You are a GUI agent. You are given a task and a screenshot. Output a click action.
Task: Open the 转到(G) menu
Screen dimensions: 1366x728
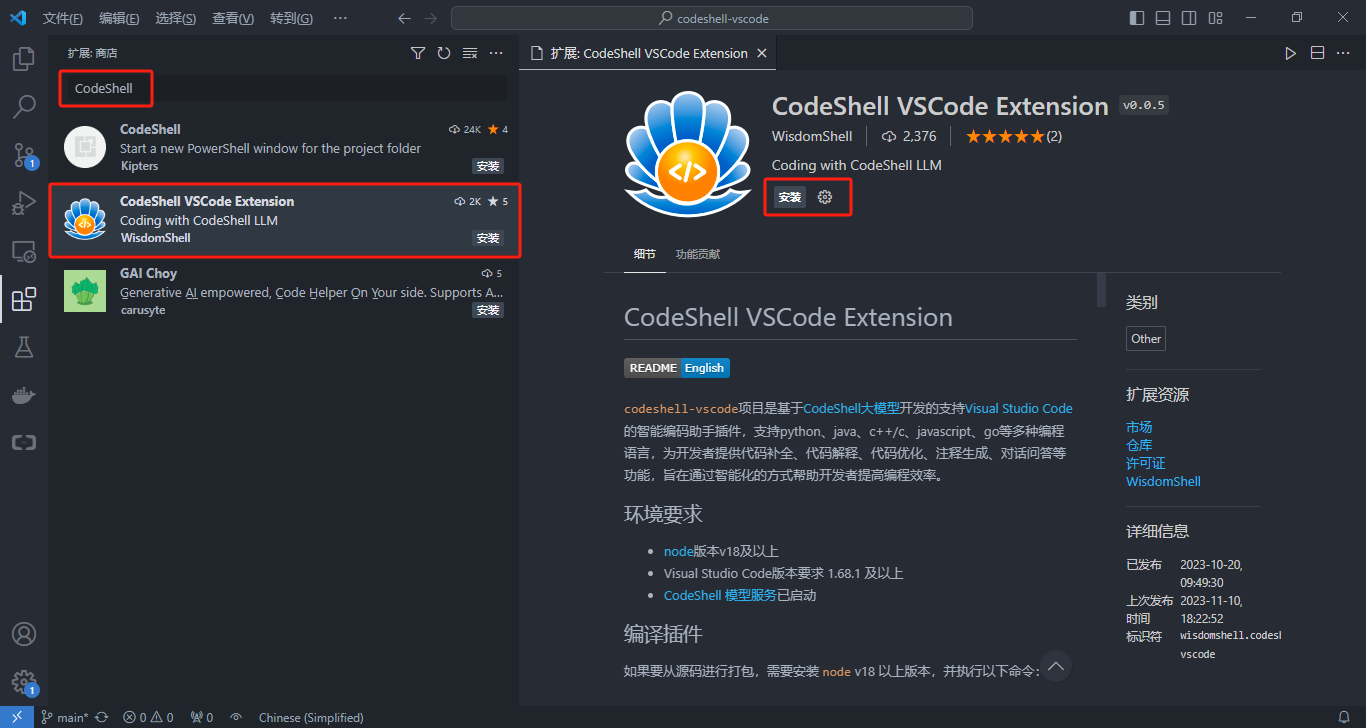[291, 18]
